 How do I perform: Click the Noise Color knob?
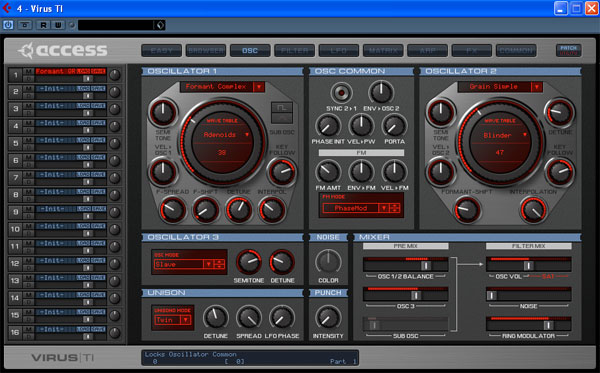(x=328, y=262)
